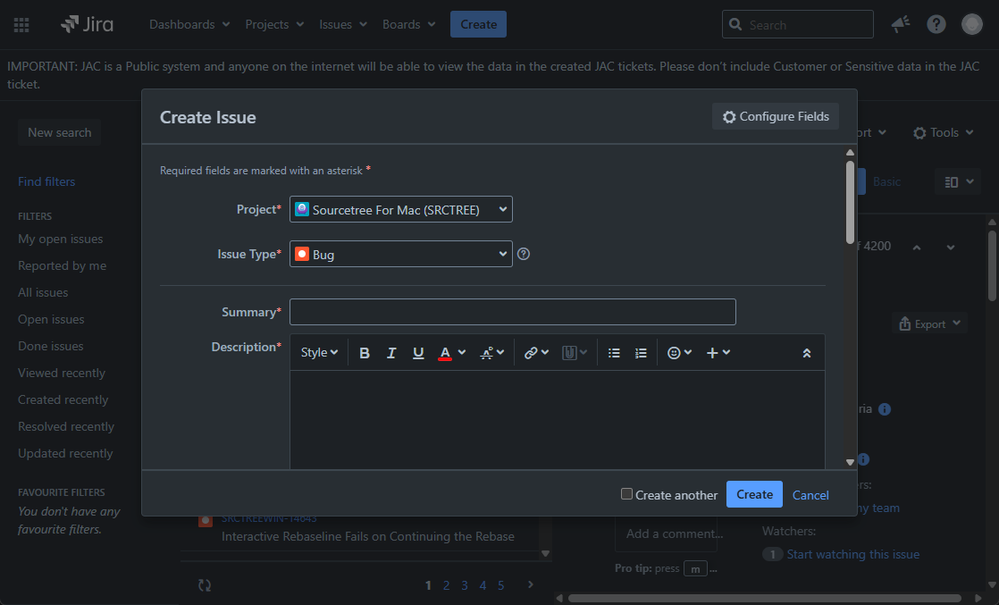Select the Done issues filter
The width and height of the screenshot is (999, 605).
click(x=50, y=346)
